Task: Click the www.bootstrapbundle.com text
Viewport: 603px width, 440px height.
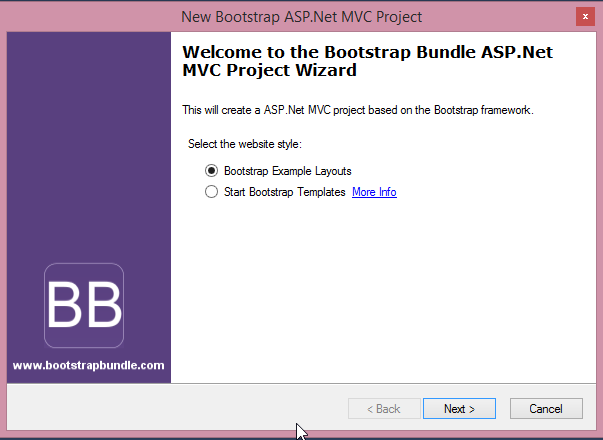Action: coord(88,365)
